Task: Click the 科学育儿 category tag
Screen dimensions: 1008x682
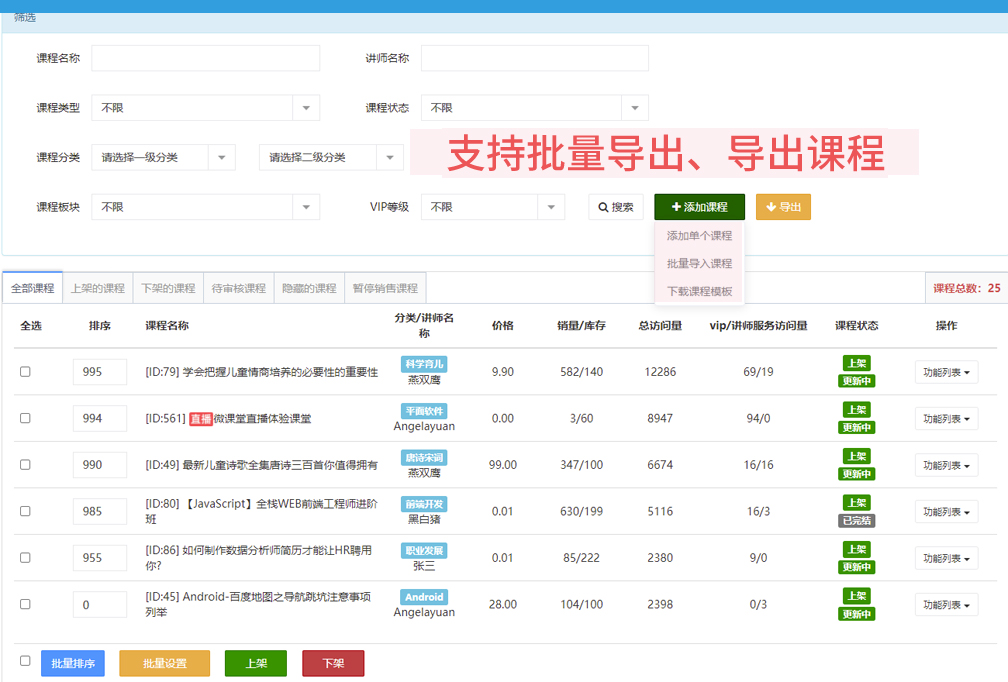Action: (x=424, y=364)
